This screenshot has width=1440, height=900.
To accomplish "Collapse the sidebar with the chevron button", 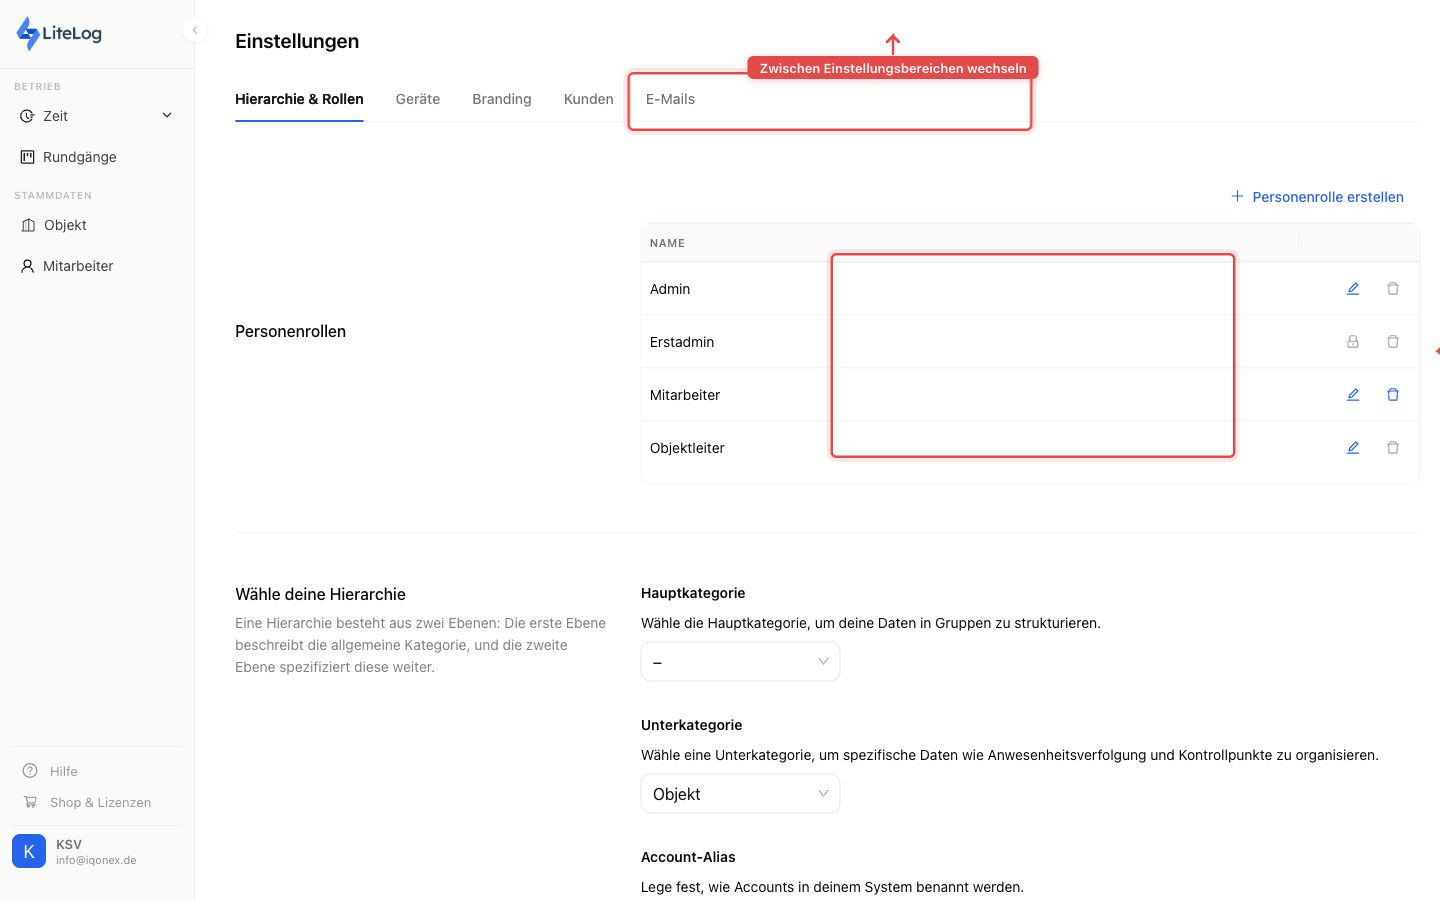I will click(195, 30).
